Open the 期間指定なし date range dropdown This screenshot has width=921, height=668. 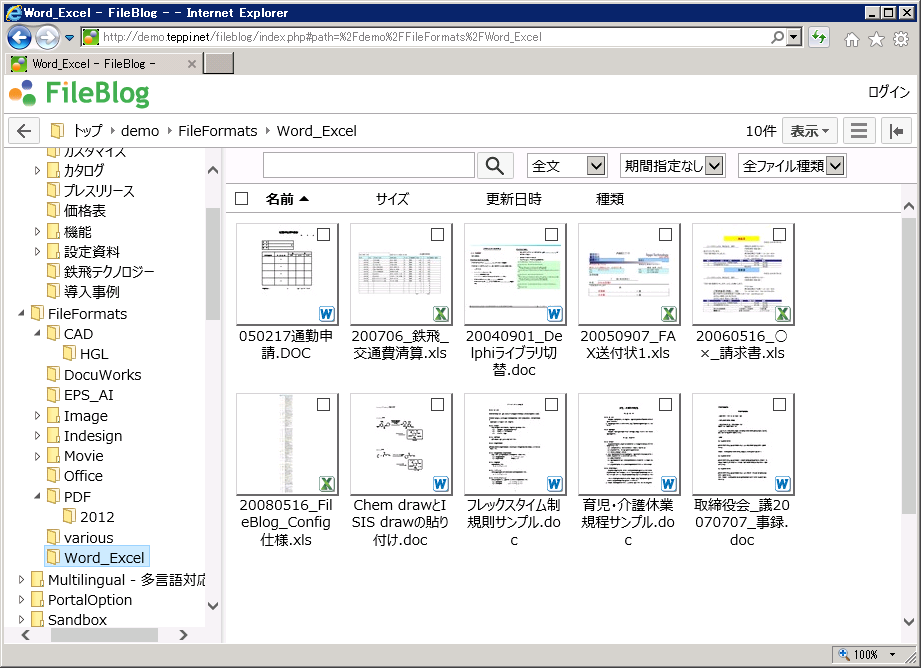coord(673,166)
